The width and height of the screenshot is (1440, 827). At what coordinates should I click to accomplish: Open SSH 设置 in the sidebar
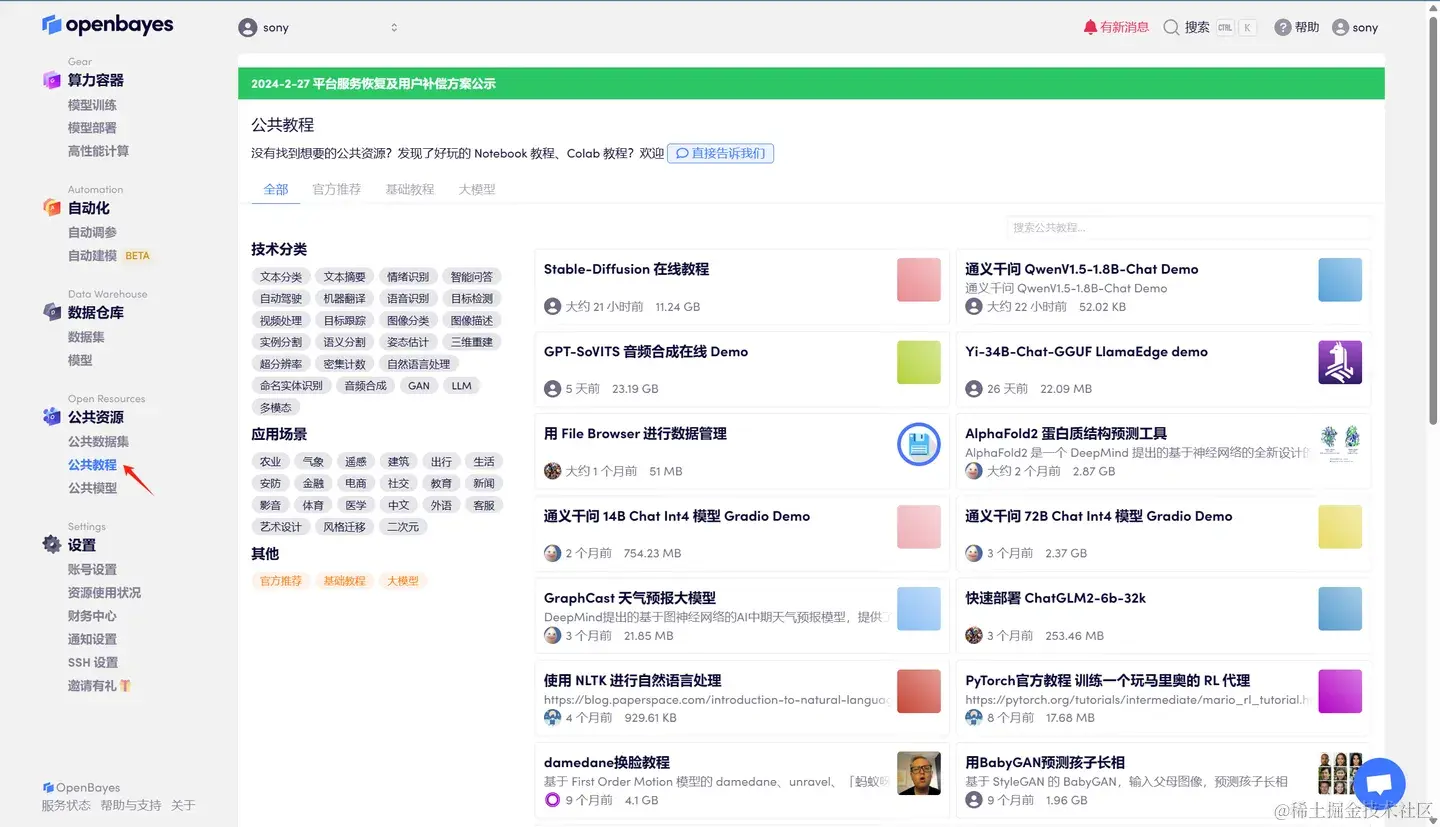pyautogui.click(x=93, y=662)
